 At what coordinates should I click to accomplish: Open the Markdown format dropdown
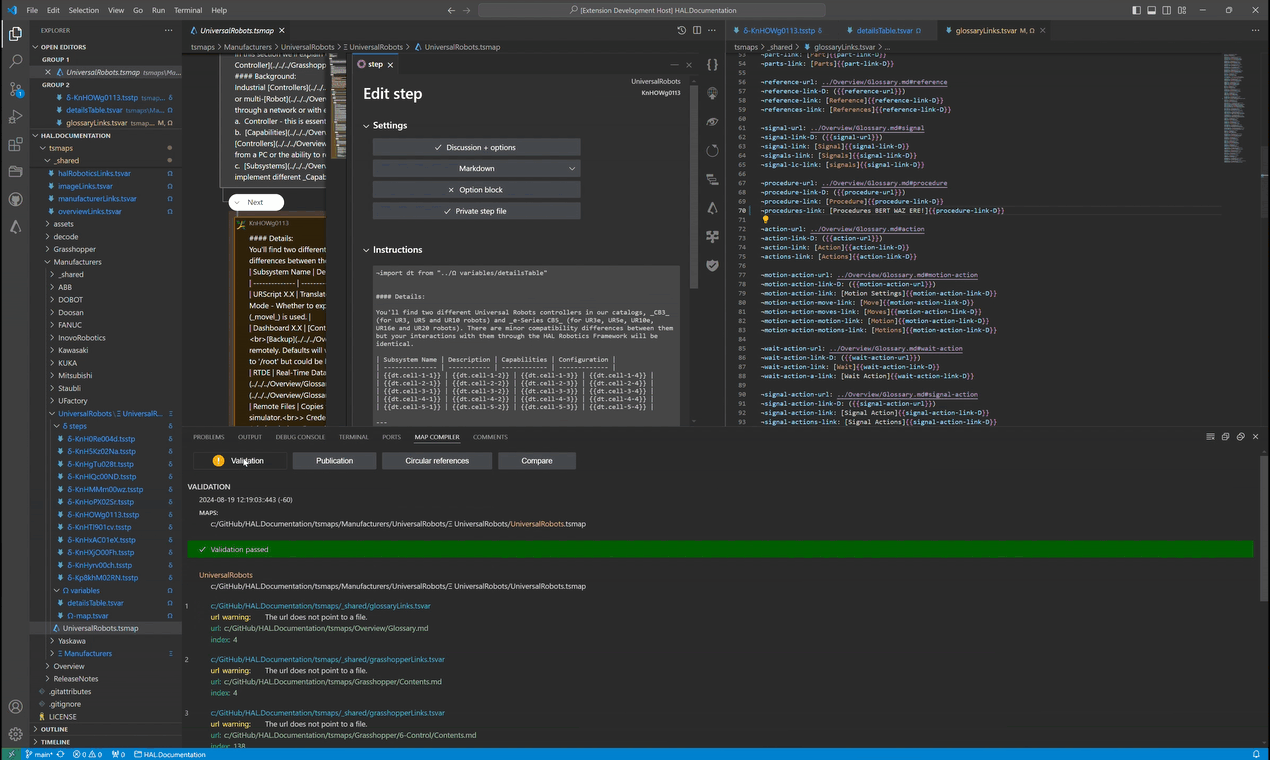click(477, 168)
